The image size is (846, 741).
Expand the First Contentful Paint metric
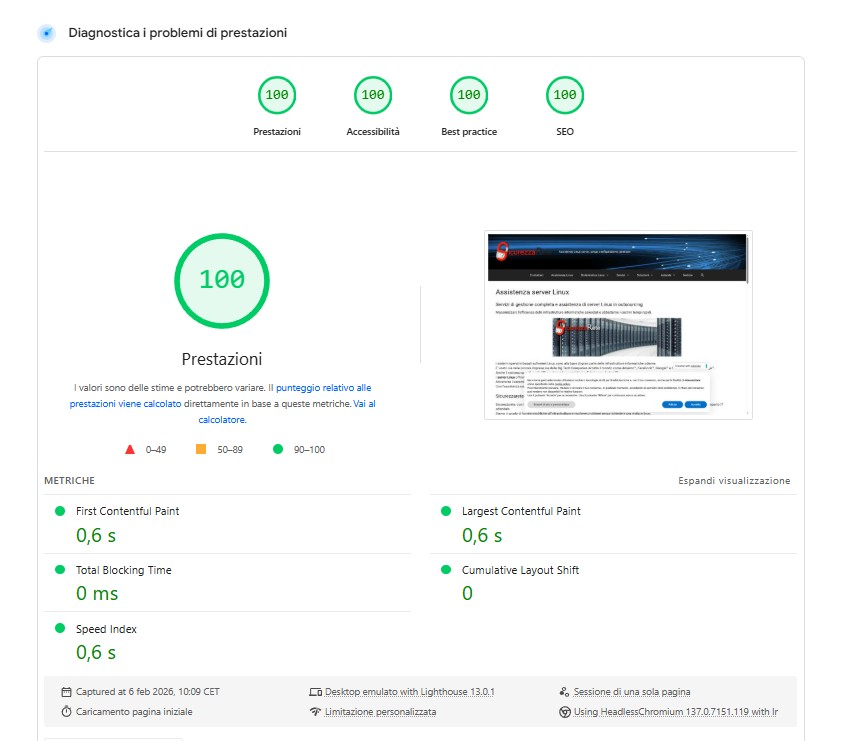pyautogui.click(x=127, y=511)
